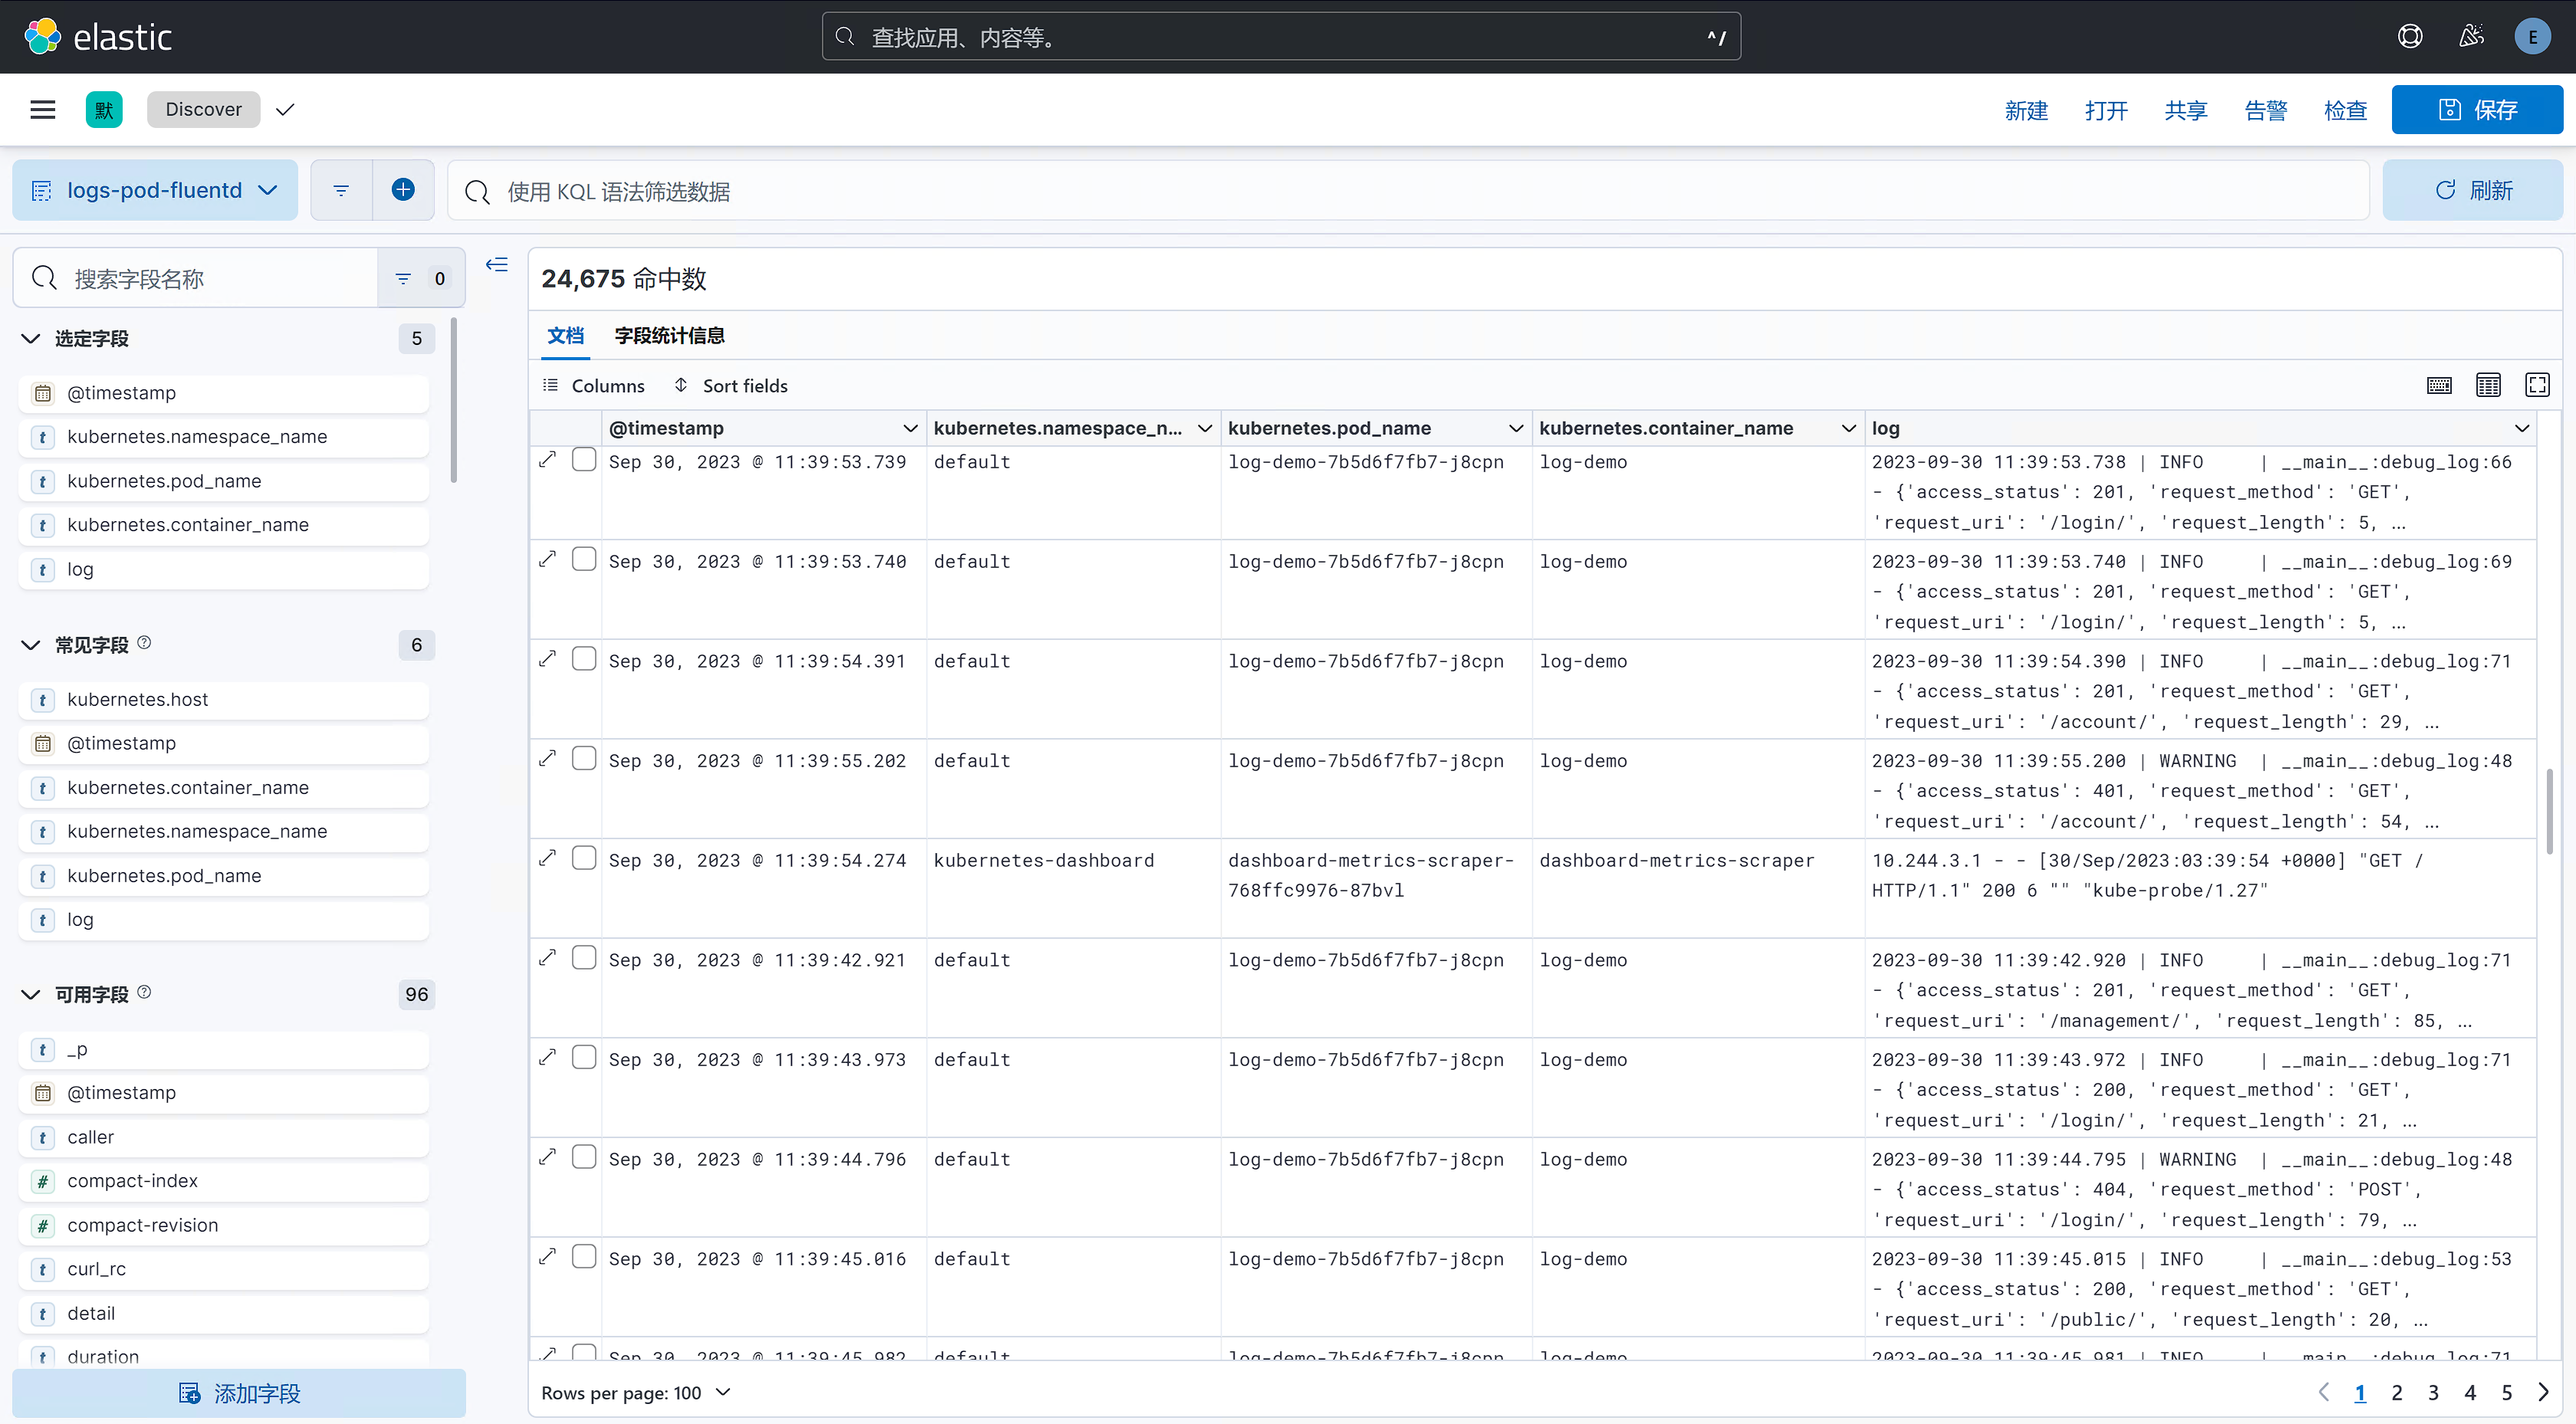Screen dimensions: 2576x1424
Task: Switch to 字段统计信息 tab
Action: point(669,336)
